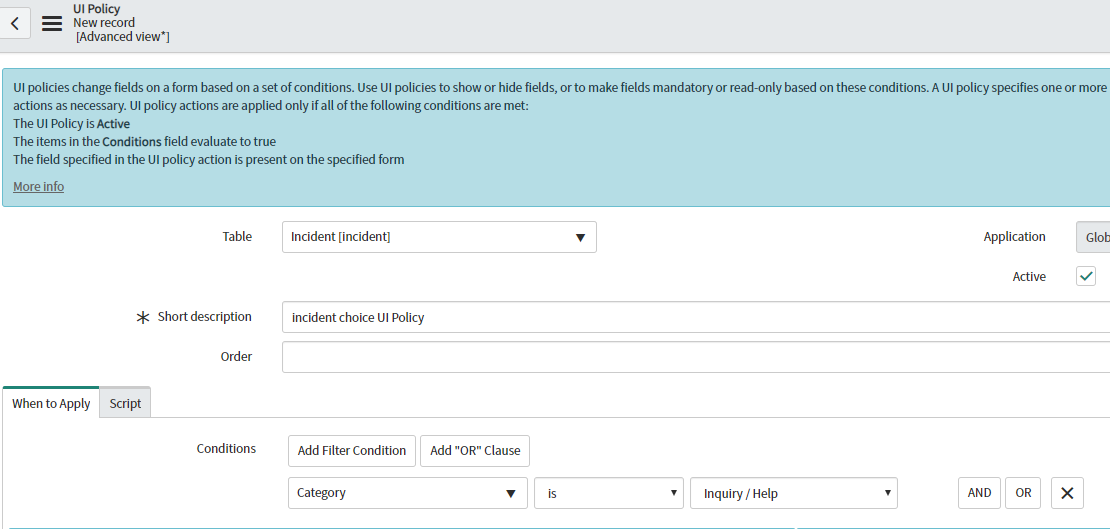Image resolution: width=1110 pixels, height=529 pixels.
Task: Click the OR condition button
Action: 1023,493
